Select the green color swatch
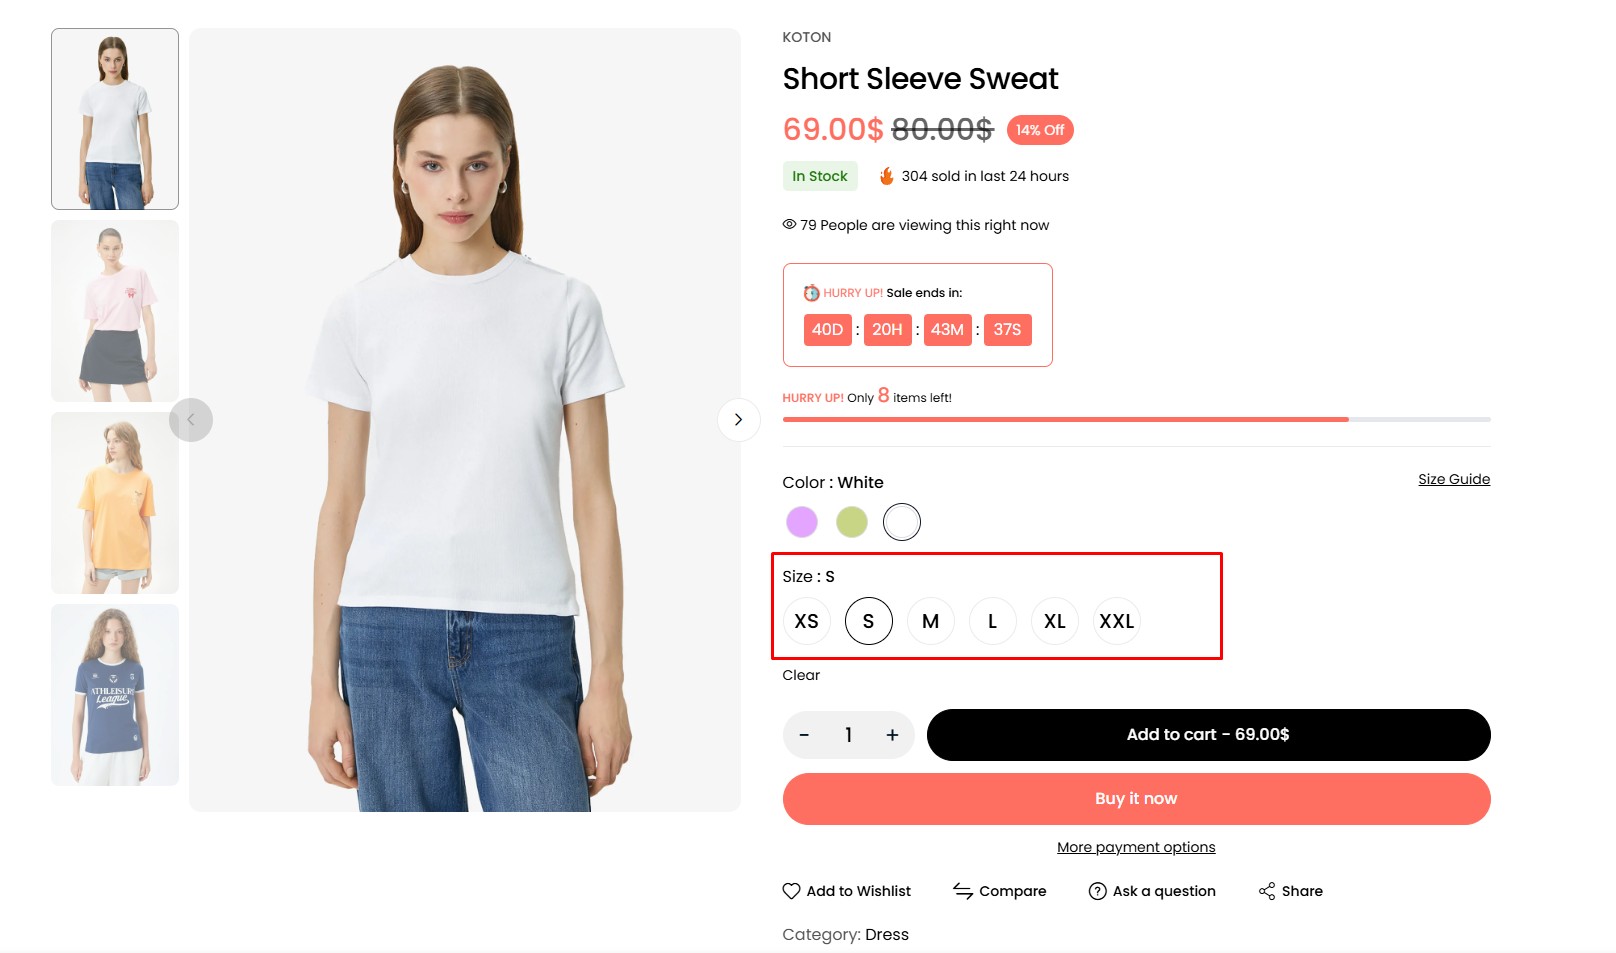Screen dimensions: 1616x953 (x=852, y=522)
